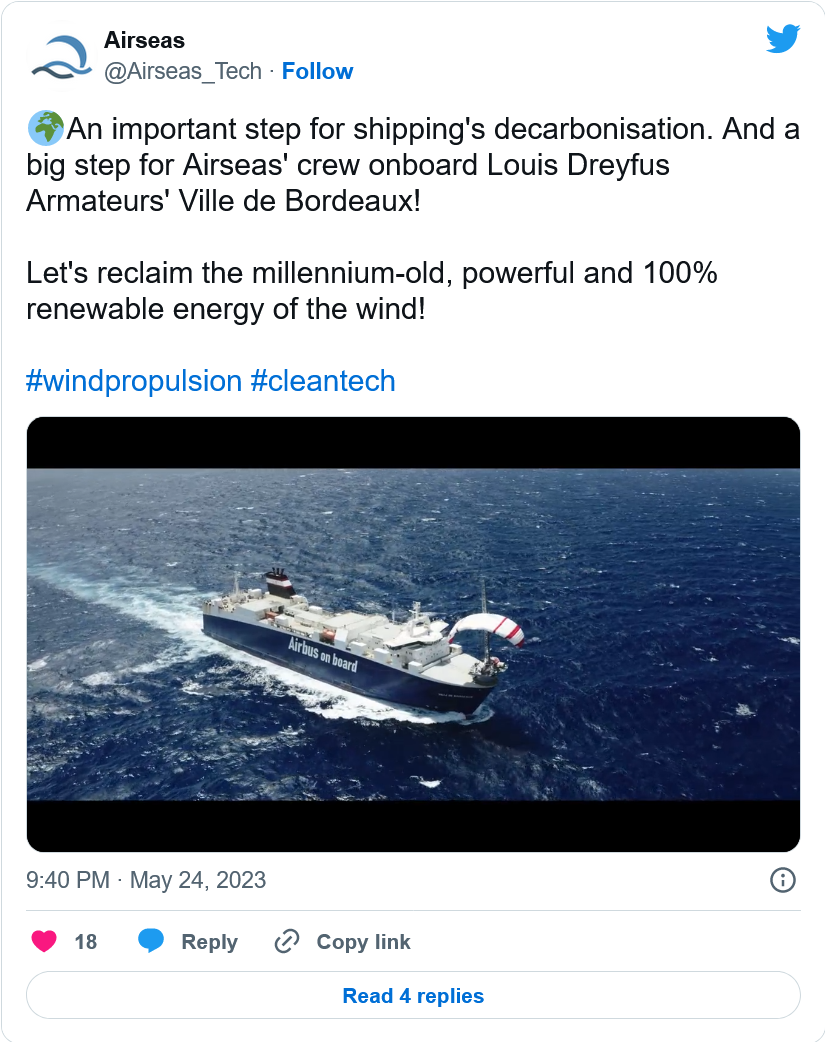The image size is (825, 1042).
Task: Click the chain link copy icon
Action: tap(287, 941)
